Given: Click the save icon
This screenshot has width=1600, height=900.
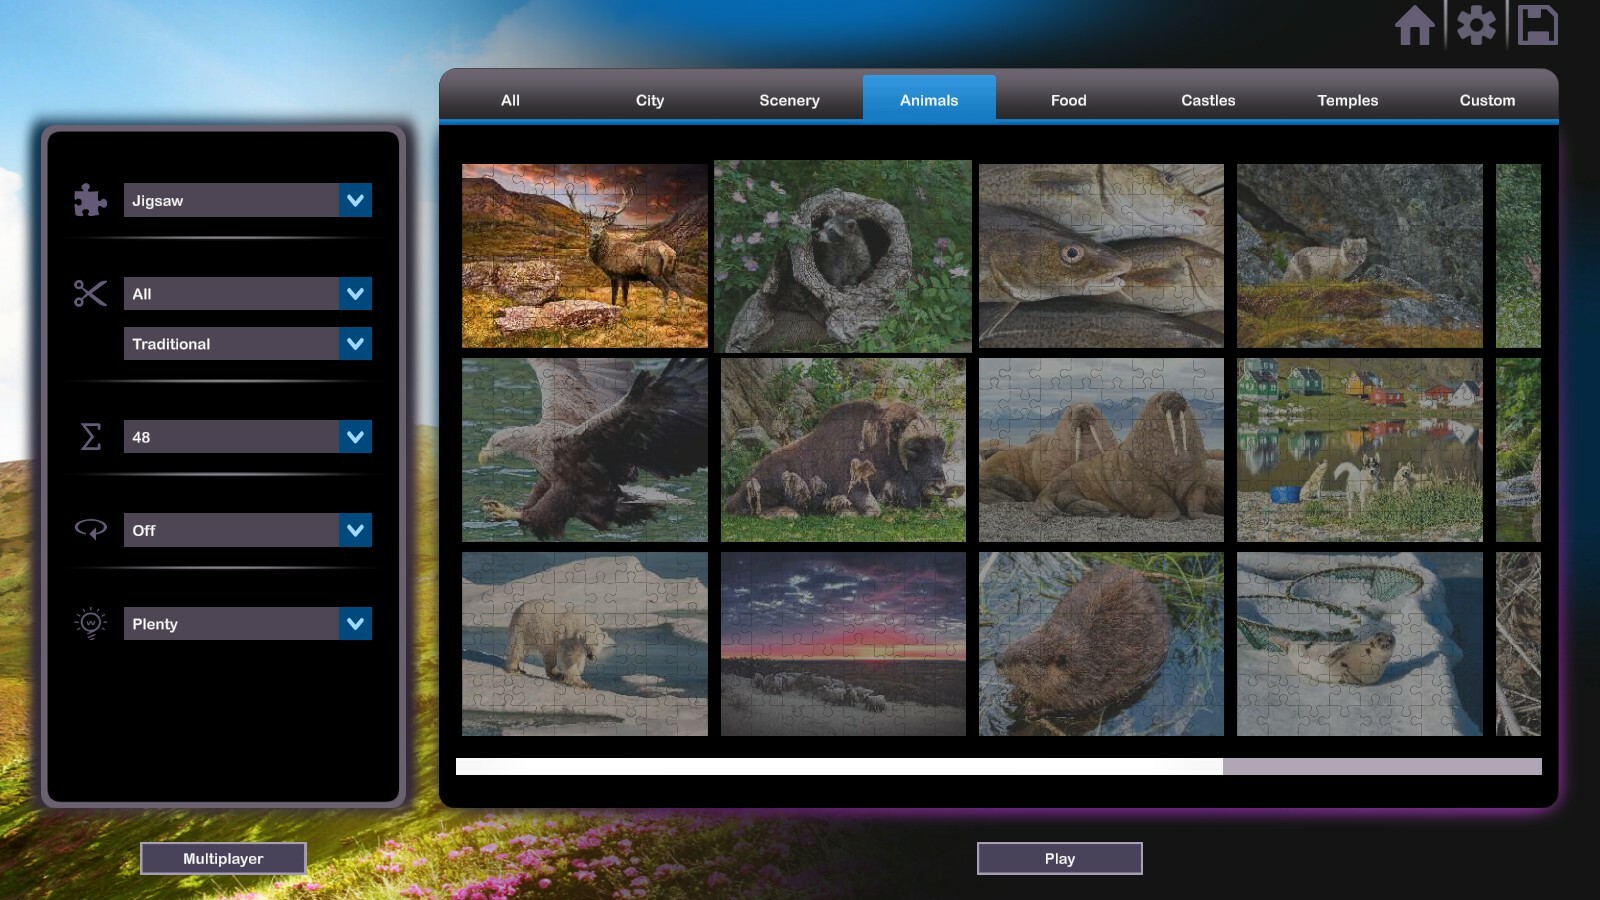Looking at the screenshot, I should click(1538, 27).
